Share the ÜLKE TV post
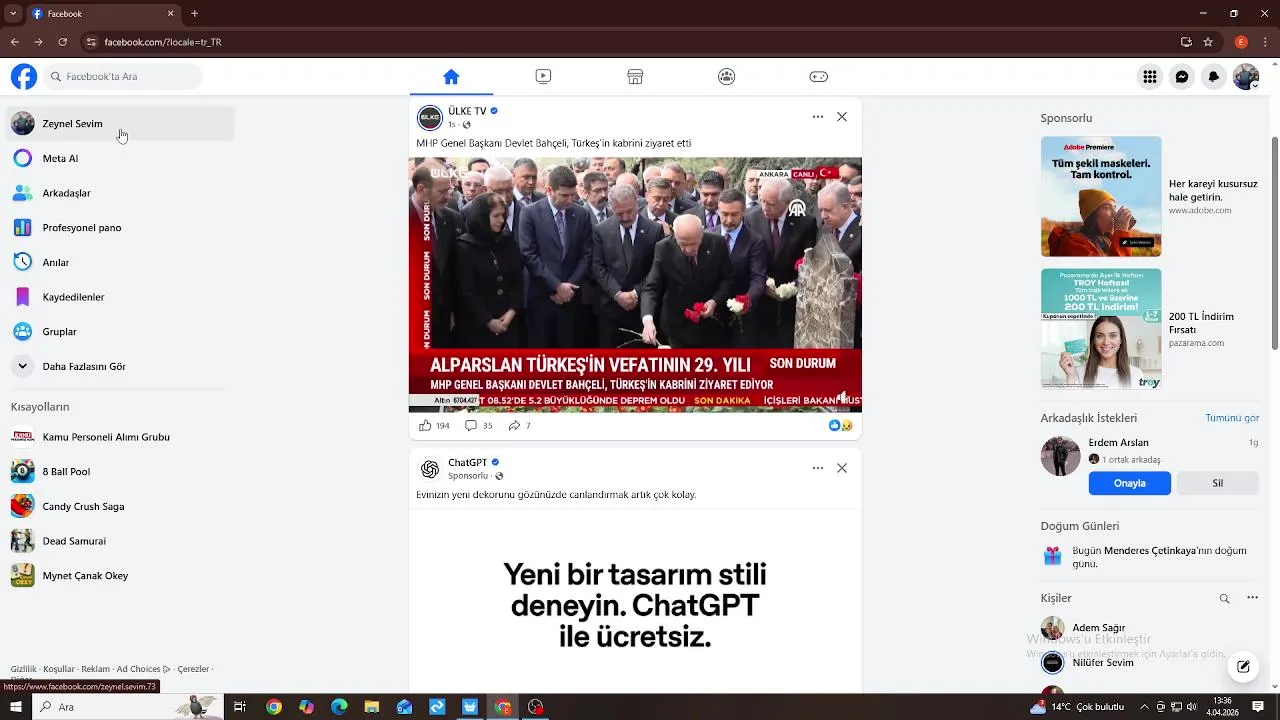The width and height of the screenshot is (1280, 720). point(519,426)
